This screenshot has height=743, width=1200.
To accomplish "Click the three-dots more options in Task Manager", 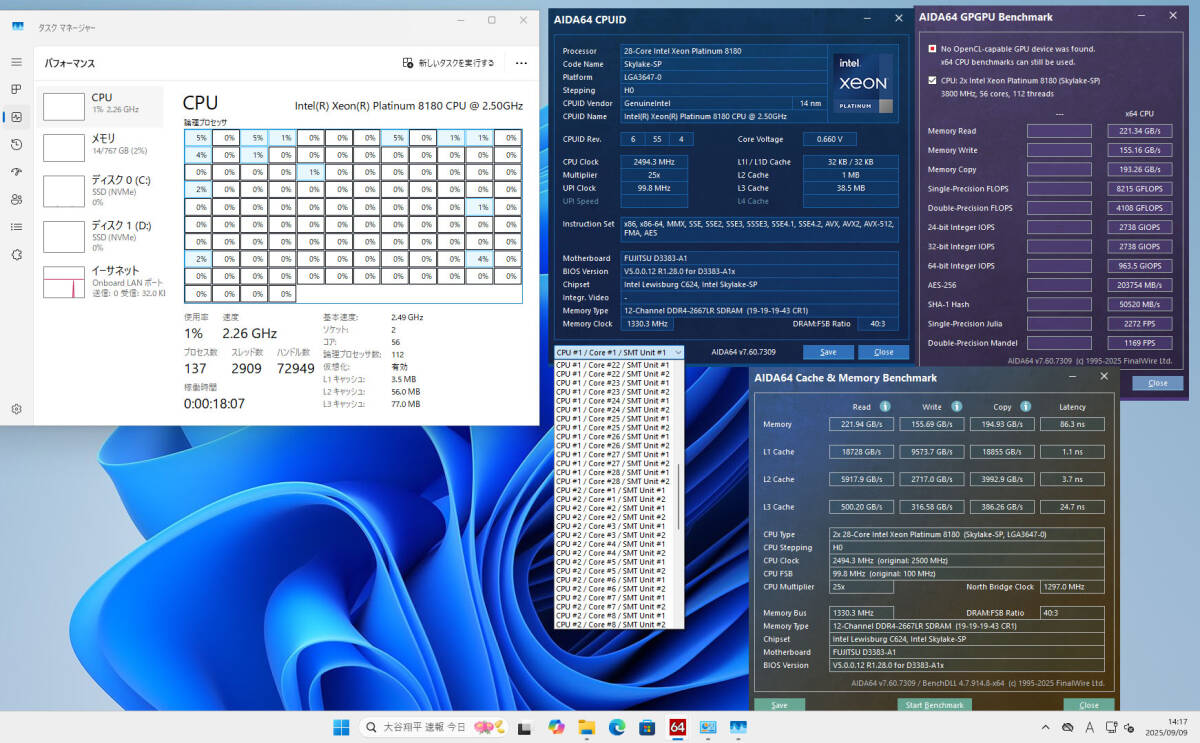I will (x=521, y=63).
